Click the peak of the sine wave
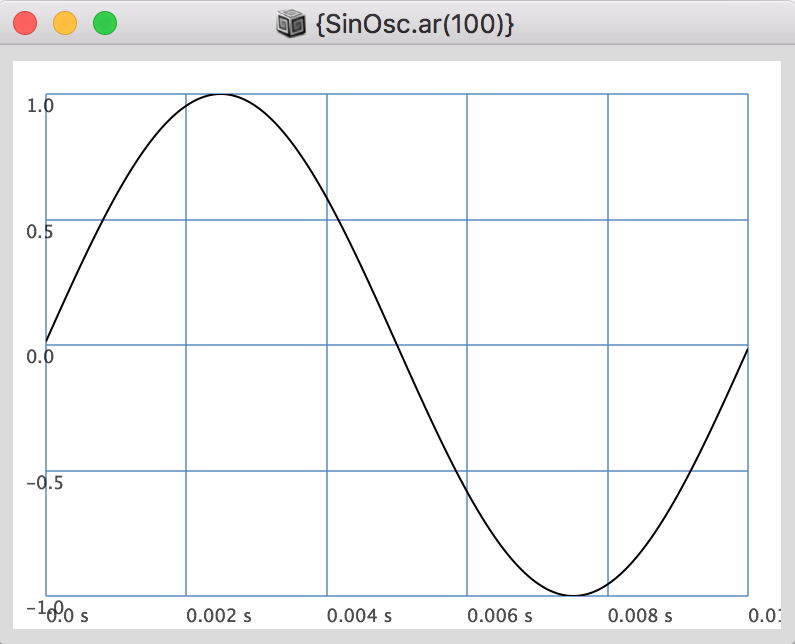This screenshot has width=795, height=644. pos(222,94)
